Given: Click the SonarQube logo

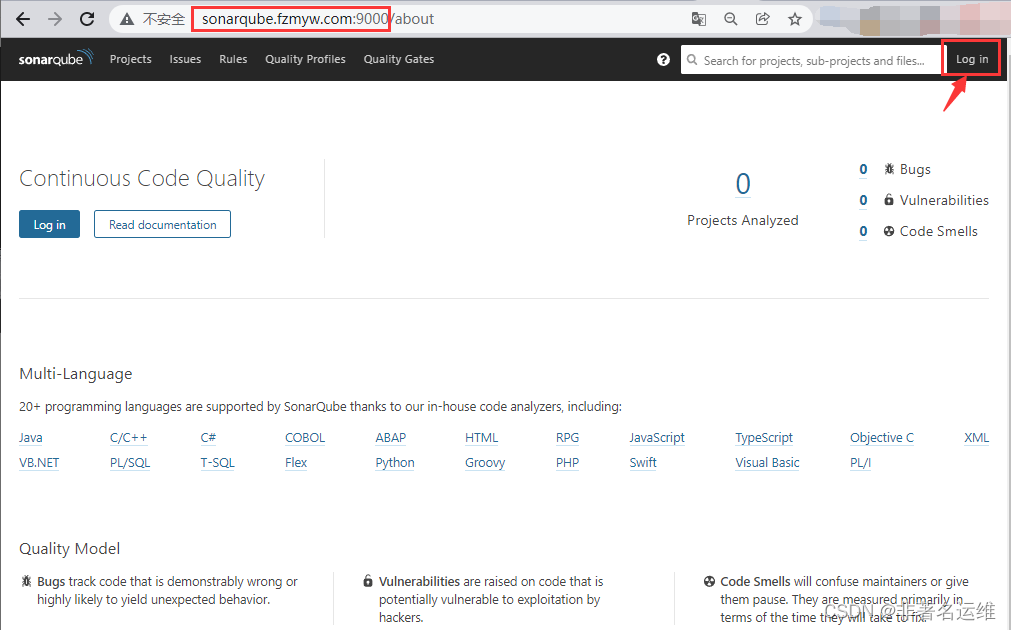Looking at the screenshot, I should coord(56,58).
